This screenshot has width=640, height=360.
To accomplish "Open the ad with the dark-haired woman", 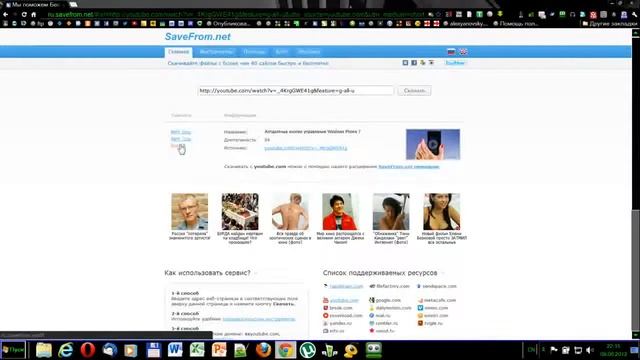I will click(442, 211).
